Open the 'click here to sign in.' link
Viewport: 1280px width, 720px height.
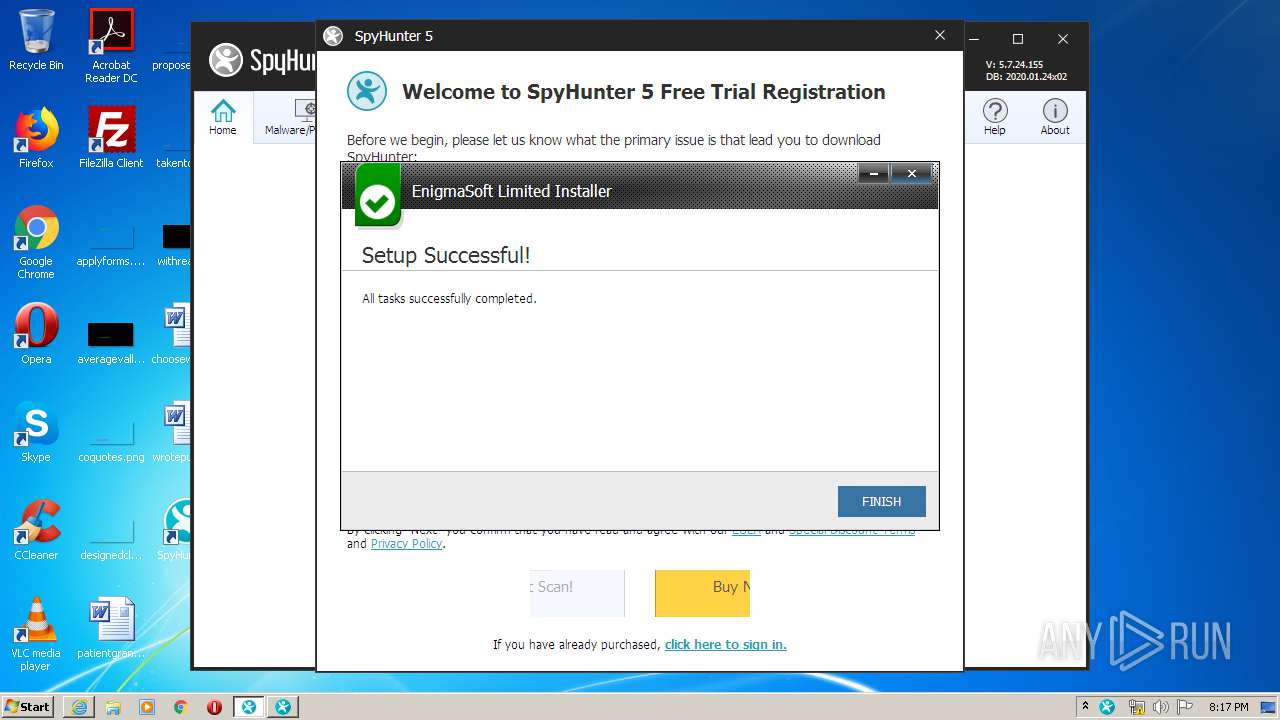pos(725,644)
